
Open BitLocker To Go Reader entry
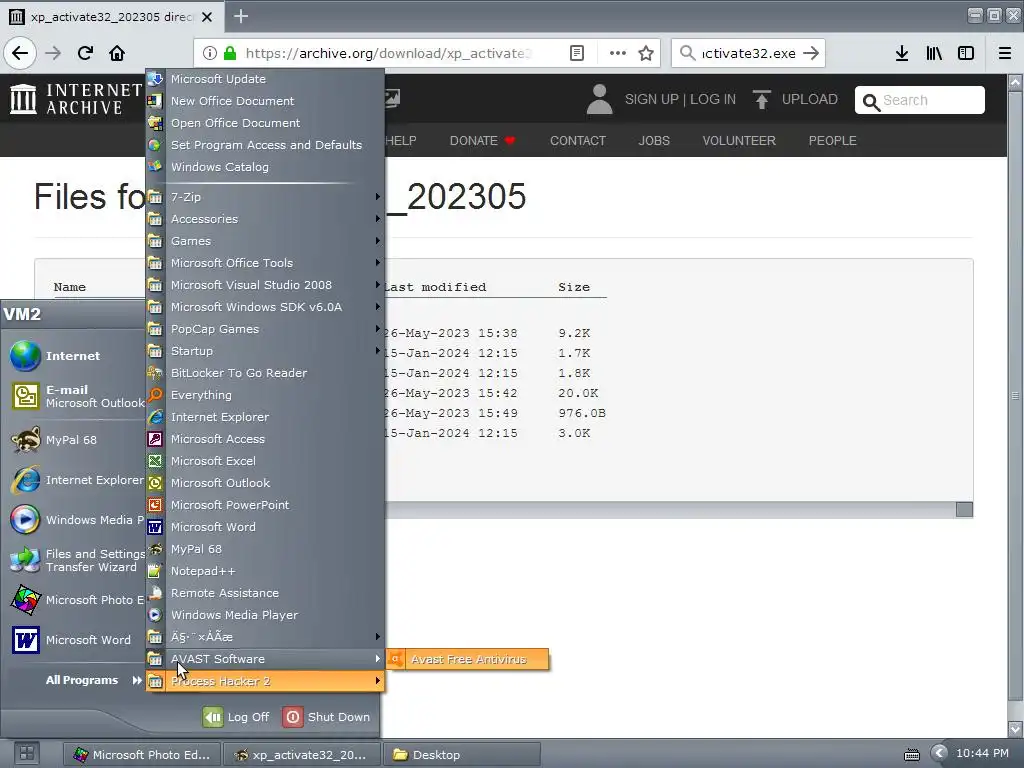pyautogui.click(x=264, y=373)
